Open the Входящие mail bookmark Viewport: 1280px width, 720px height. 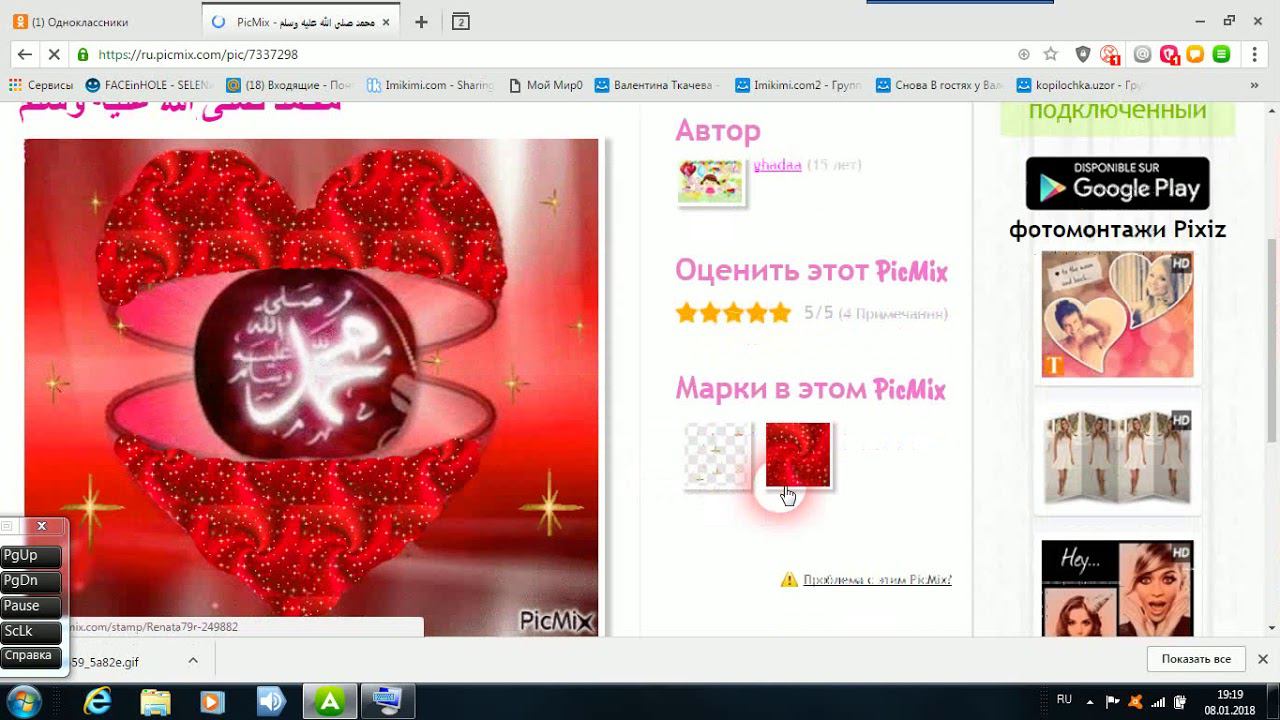[x=290, y=85]
